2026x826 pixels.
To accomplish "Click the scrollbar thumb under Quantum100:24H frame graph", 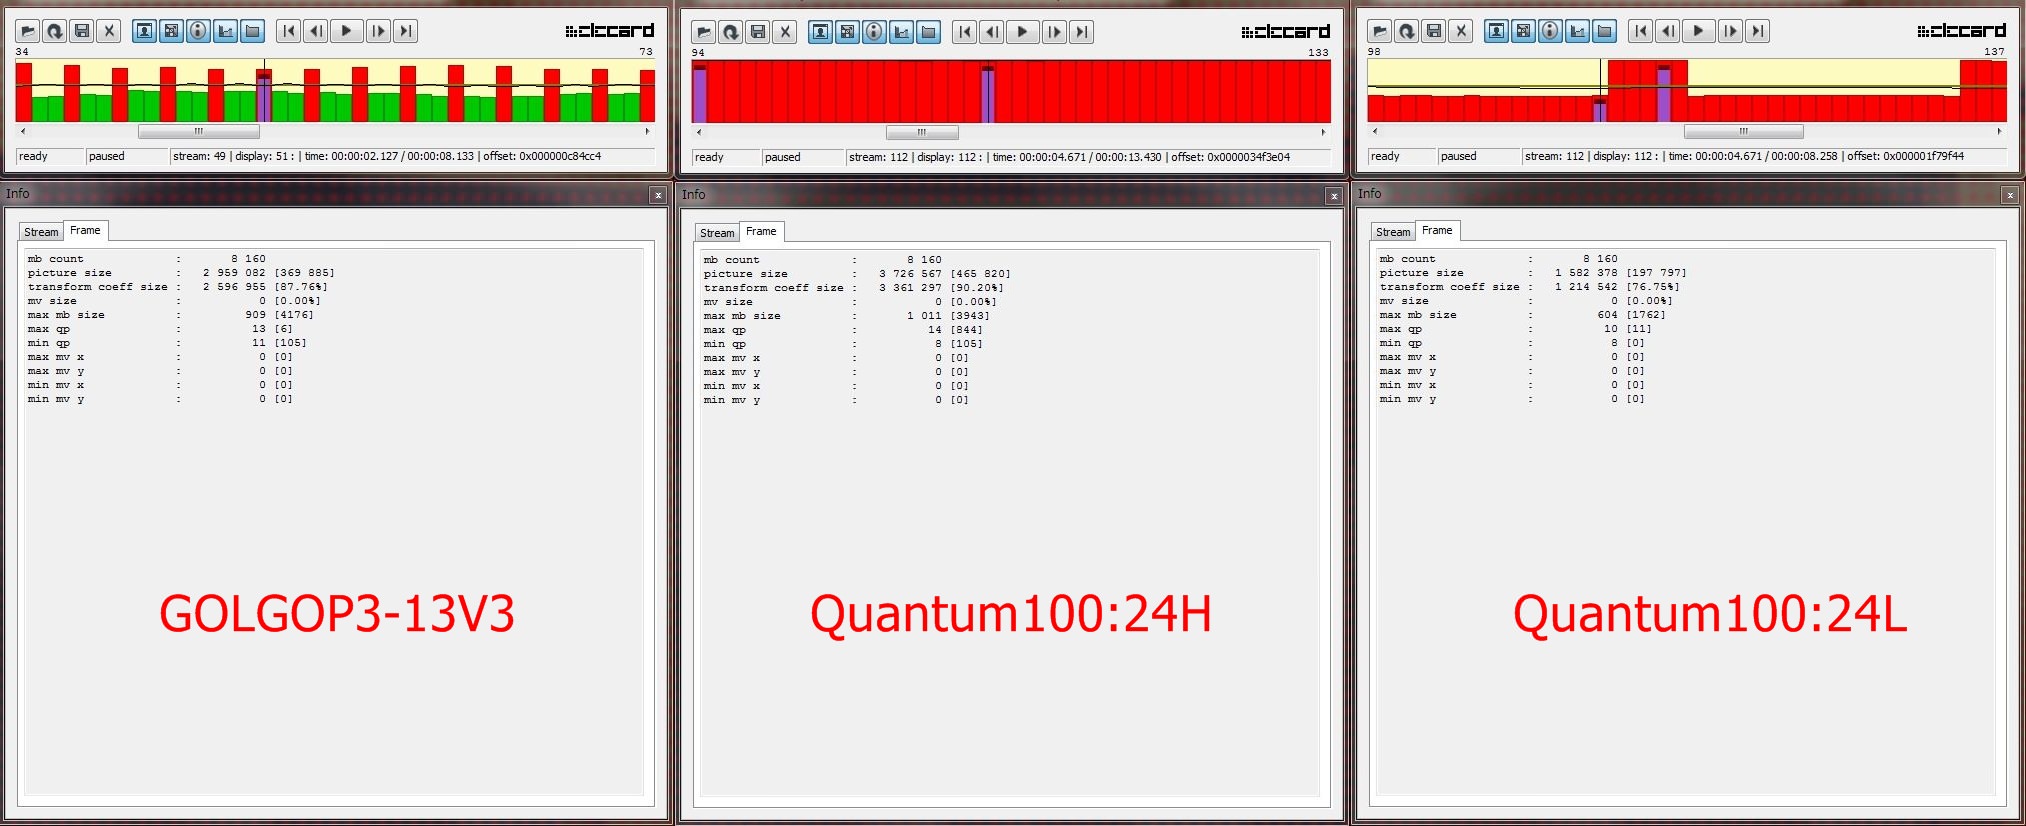I will coord(922,132).
